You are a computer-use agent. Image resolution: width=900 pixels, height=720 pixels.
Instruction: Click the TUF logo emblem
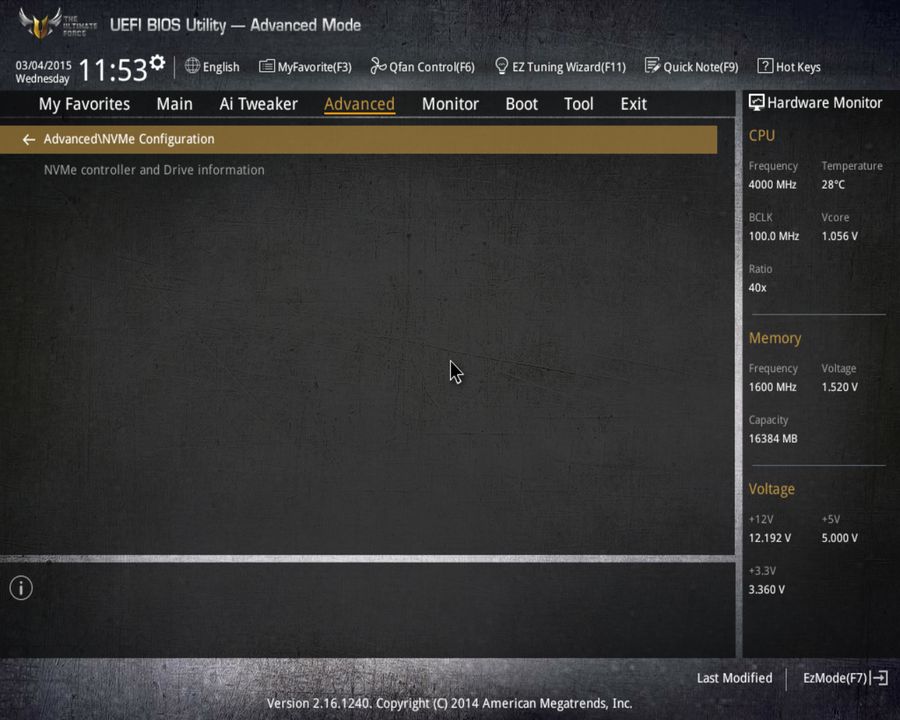[x=40, y=24]
